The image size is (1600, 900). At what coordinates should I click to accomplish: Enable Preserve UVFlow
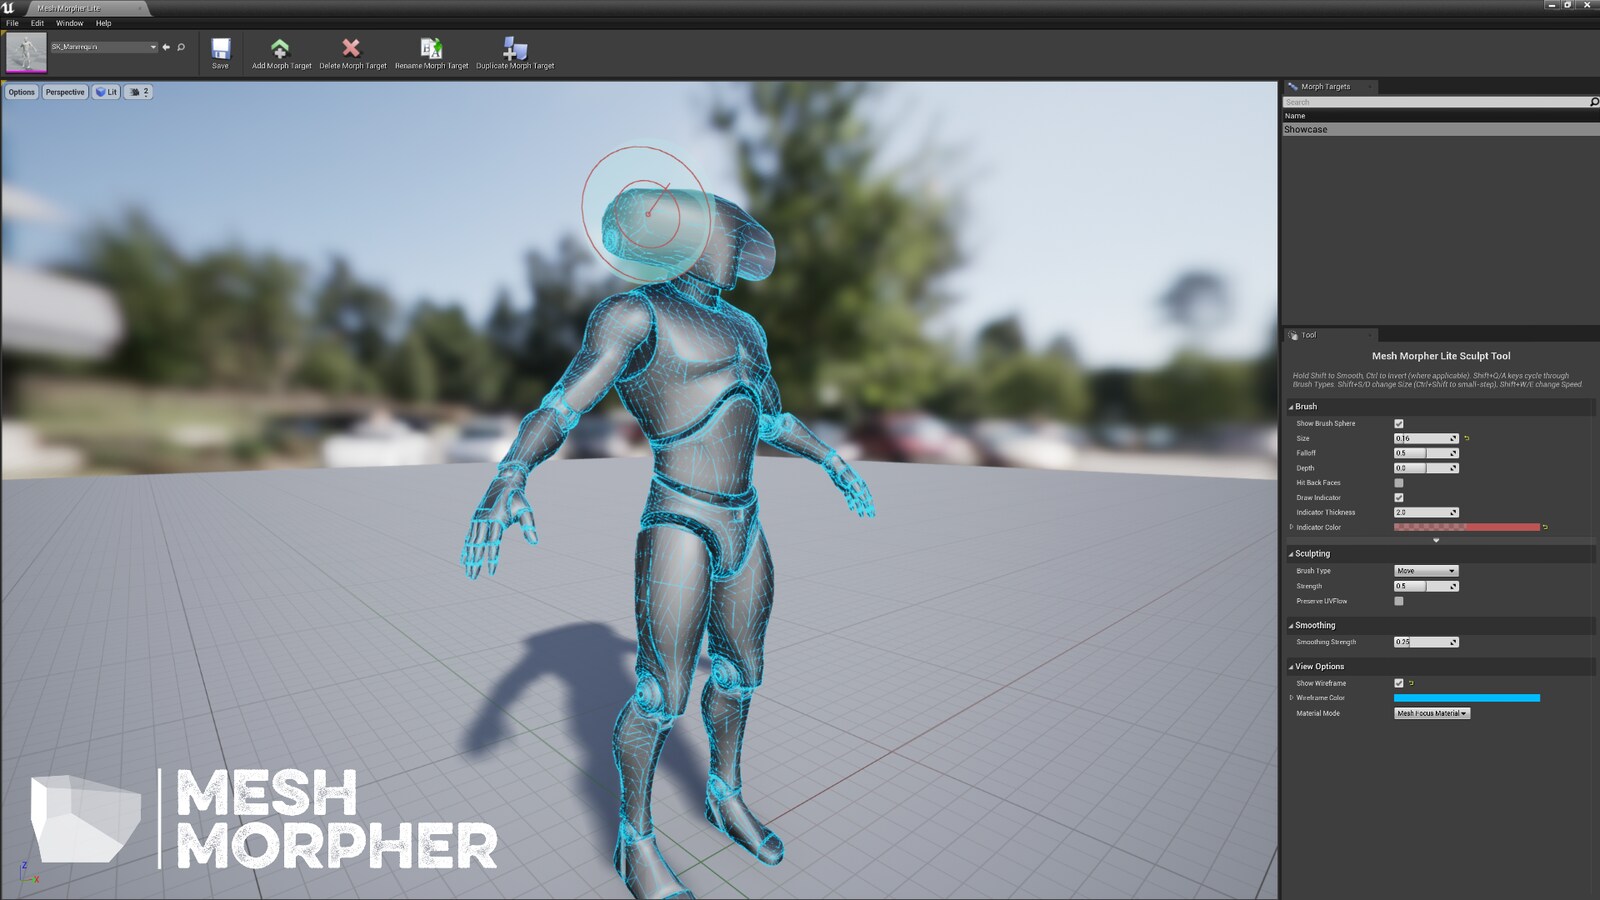(x=1398, y=600)
